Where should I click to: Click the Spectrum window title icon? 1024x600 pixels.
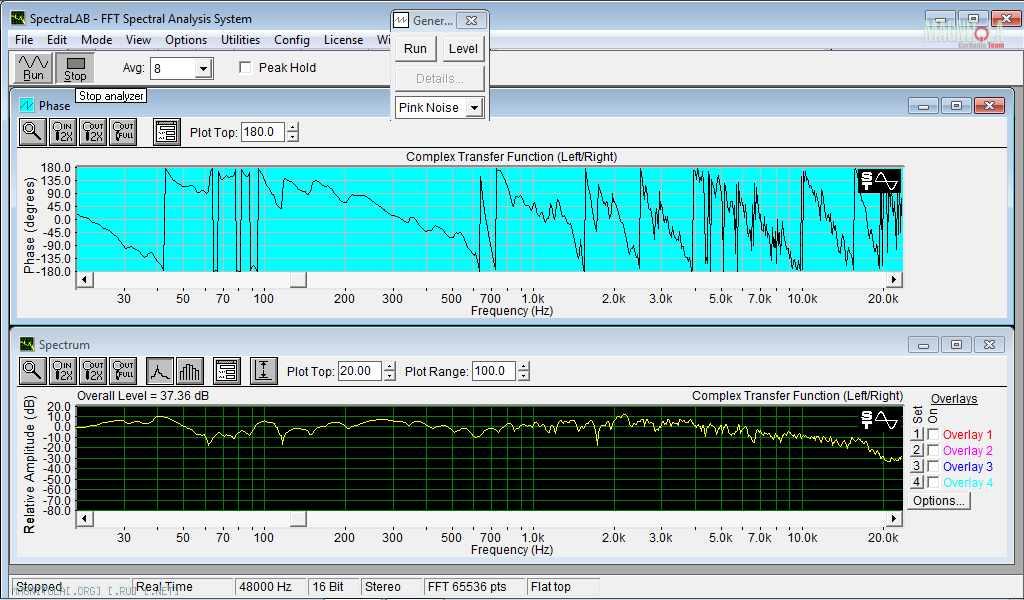pyautogui.click(x=27, y=344)
